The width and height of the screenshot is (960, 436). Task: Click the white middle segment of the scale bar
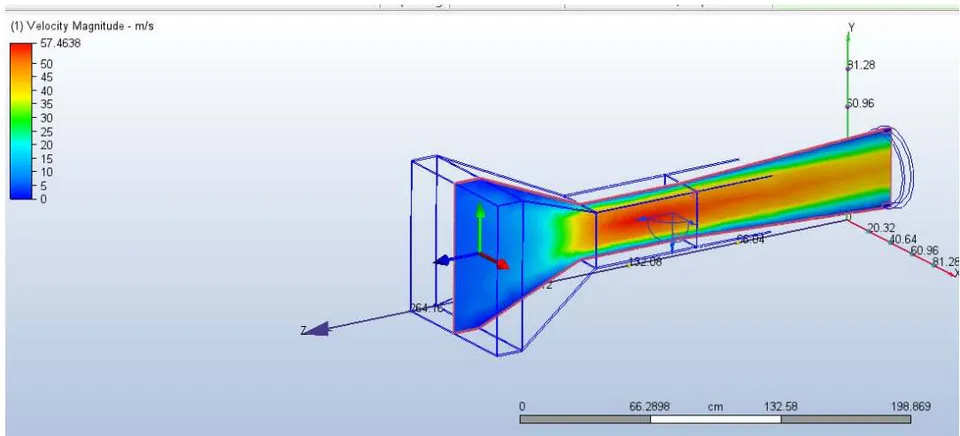715,419
